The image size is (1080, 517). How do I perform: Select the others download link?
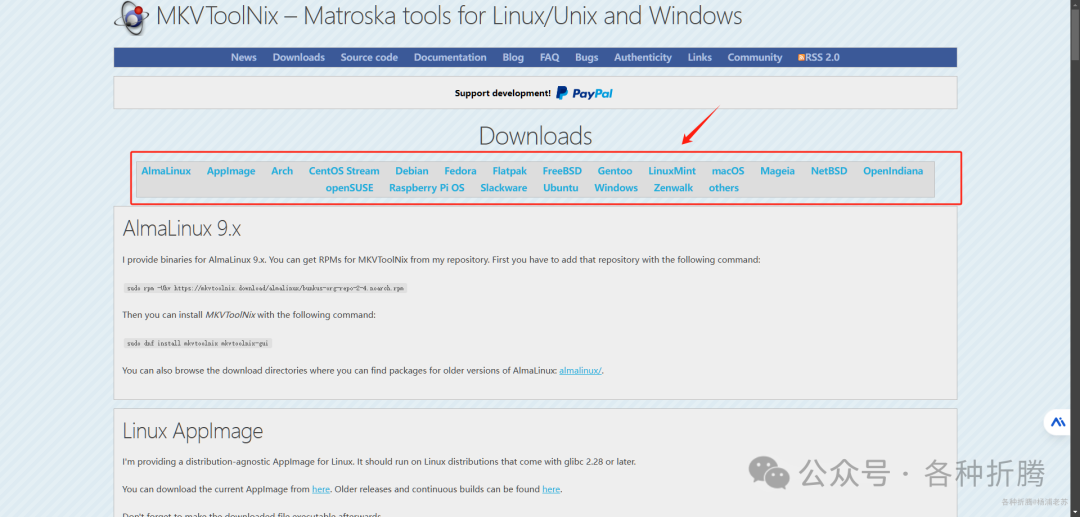[724, 187]
